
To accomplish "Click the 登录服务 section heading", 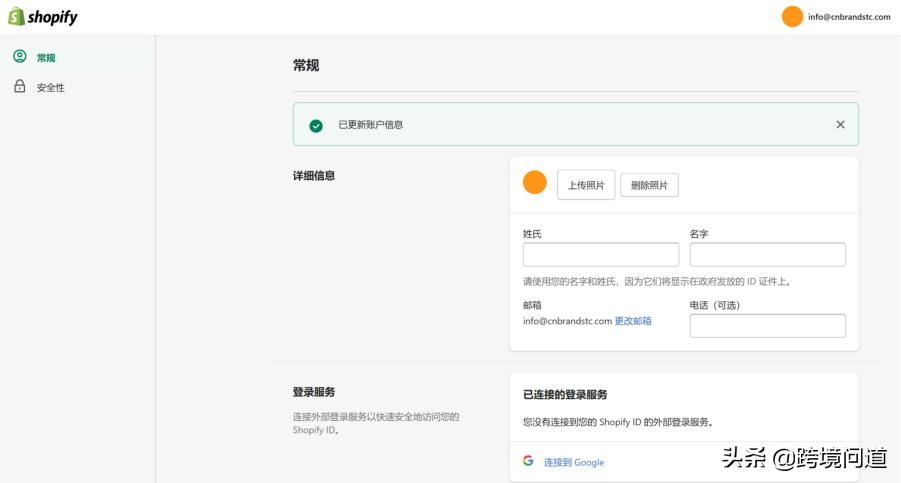I will [314, 392].
